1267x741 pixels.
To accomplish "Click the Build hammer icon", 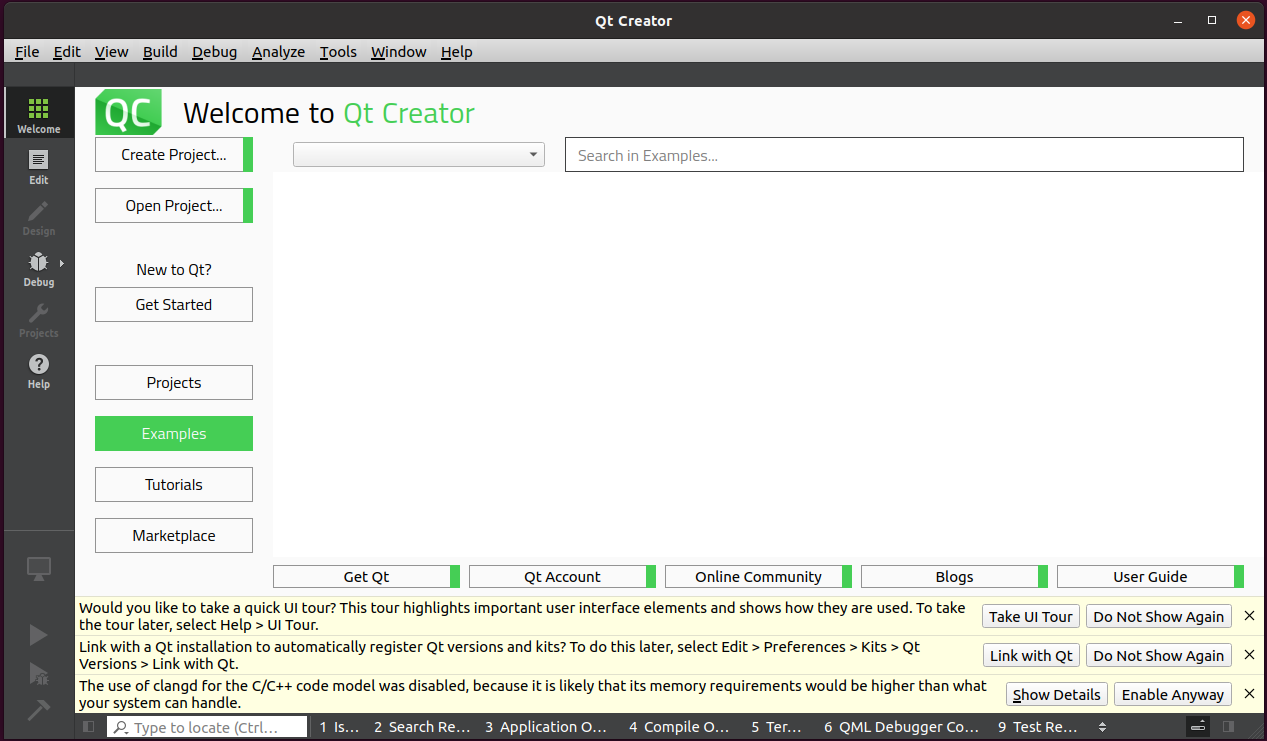I will pyautogui.click(x=38, y=710).
